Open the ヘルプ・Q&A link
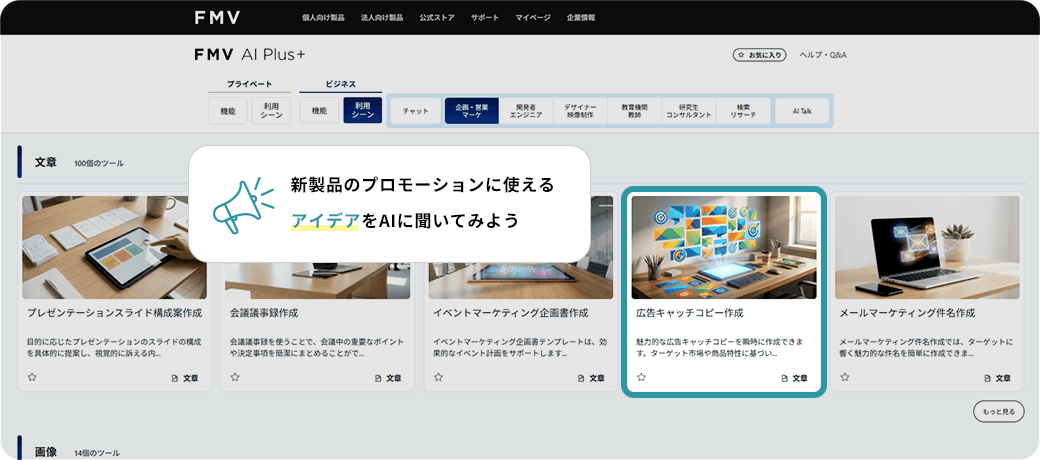The width and height of the screenshot is (1040, 460). coord(823,55)
